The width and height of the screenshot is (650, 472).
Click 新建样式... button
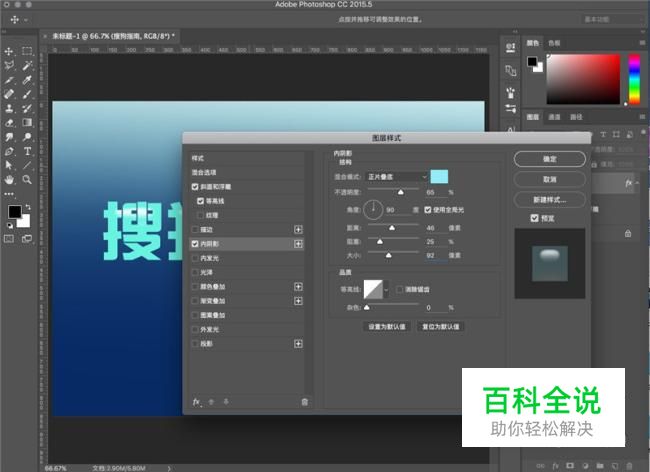[x=550, y=200]
